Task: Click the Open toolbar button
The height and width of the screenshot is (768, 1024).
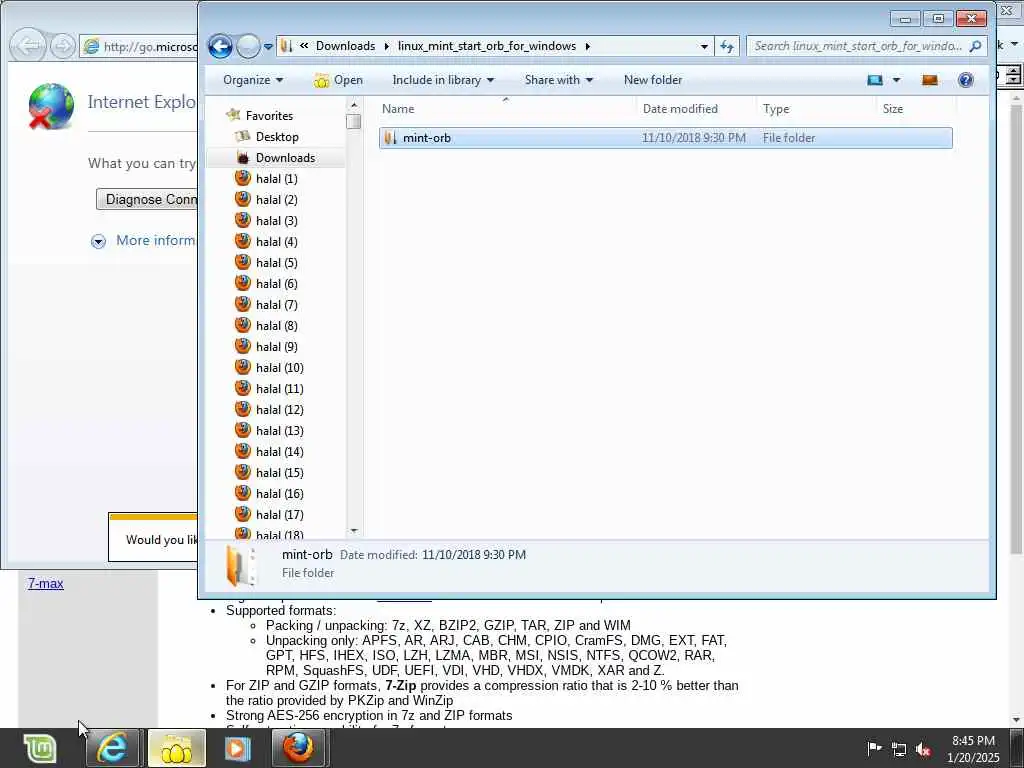Action: click(338, 80)
